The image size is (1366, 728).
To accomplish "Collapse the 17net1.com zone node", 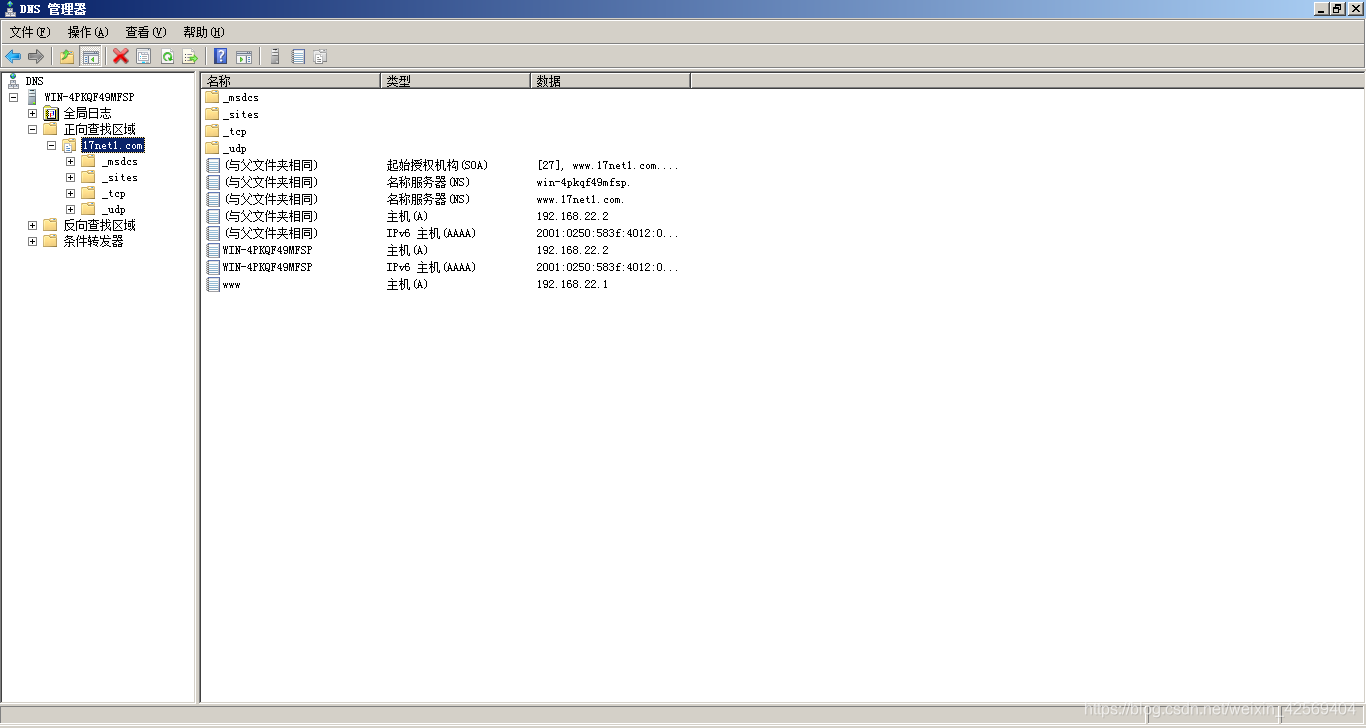I will [51, 145].
